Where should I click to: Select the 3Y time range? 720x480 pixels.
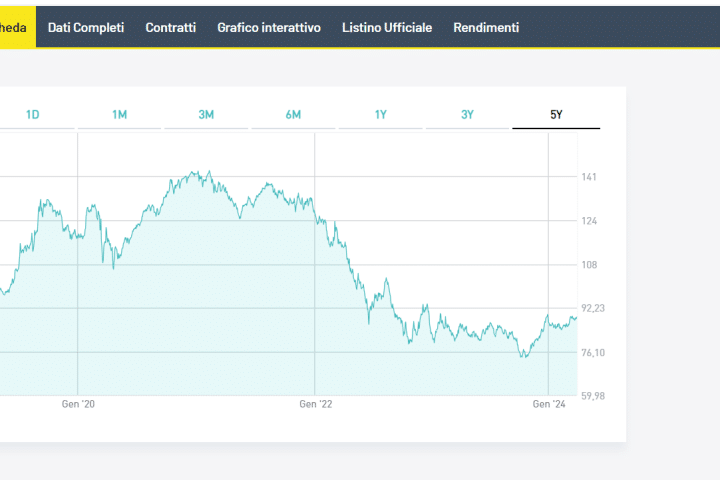coord(467,115)
